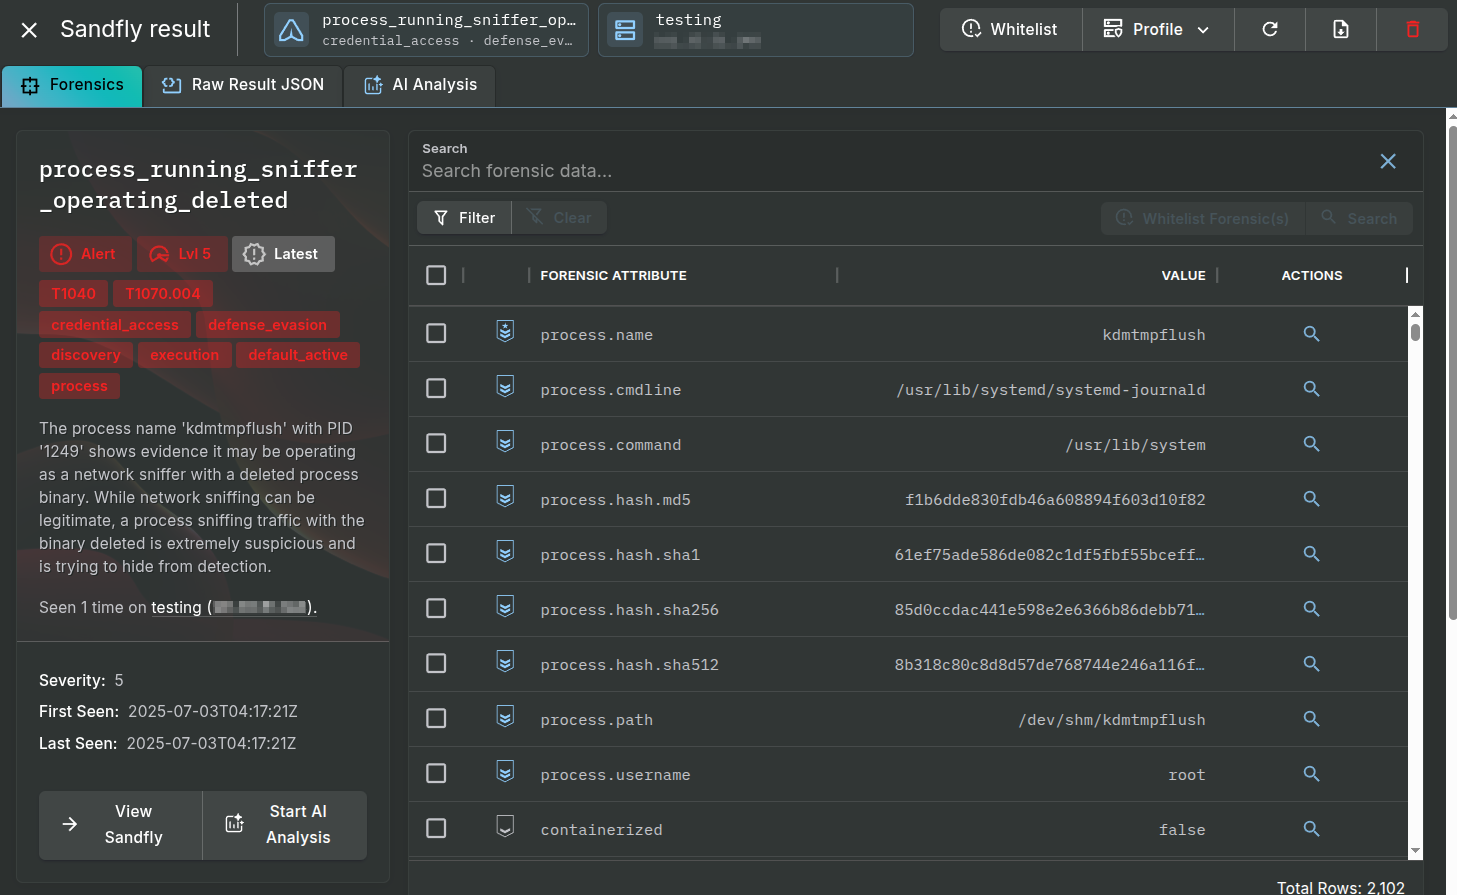Search on process.username magnifier icon
Screen dimensions: 1457x895
(x=1311, y=774)
